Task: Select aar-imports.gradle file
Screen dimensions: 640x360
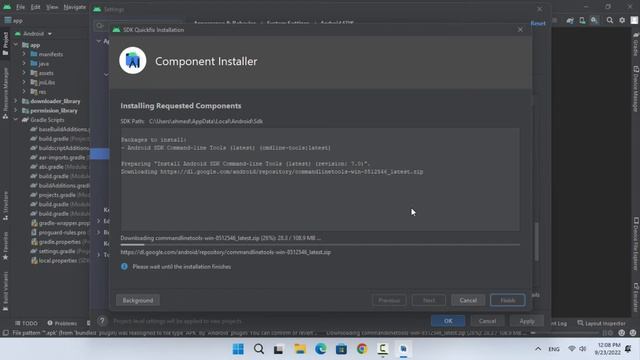Action: click(60, 157)
